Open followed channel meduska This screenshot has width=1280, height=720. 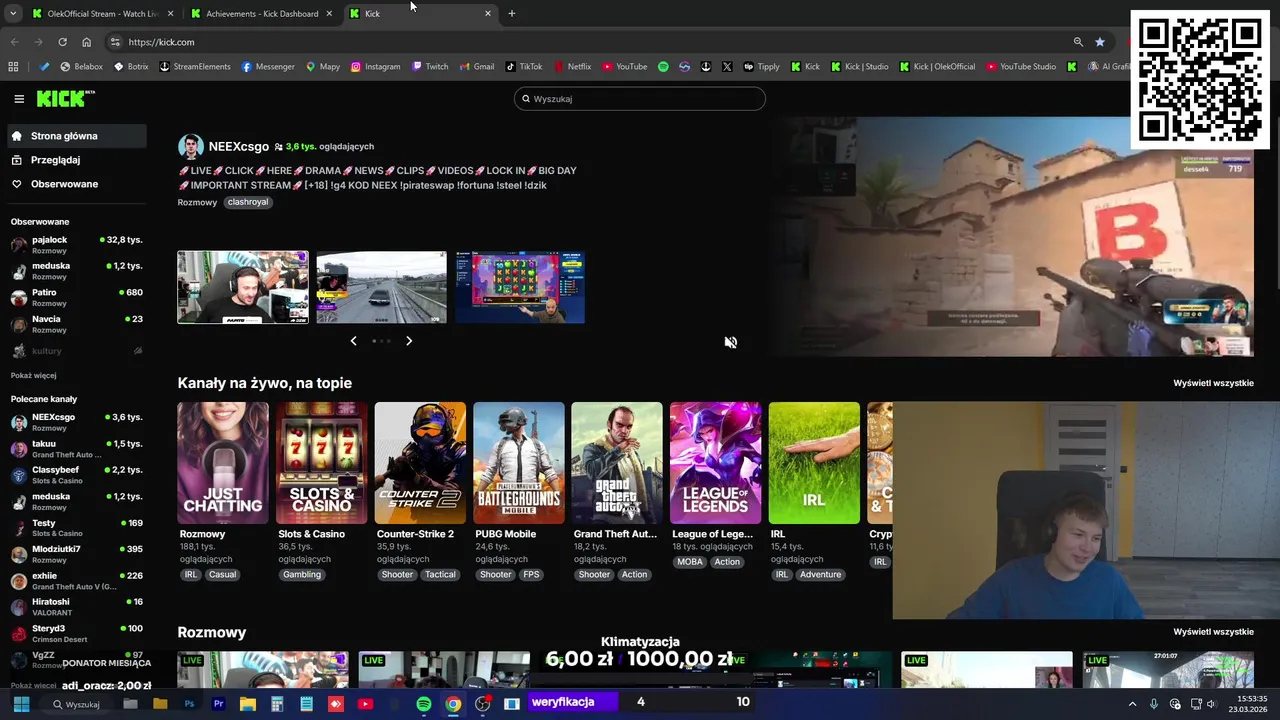(77, 271)
